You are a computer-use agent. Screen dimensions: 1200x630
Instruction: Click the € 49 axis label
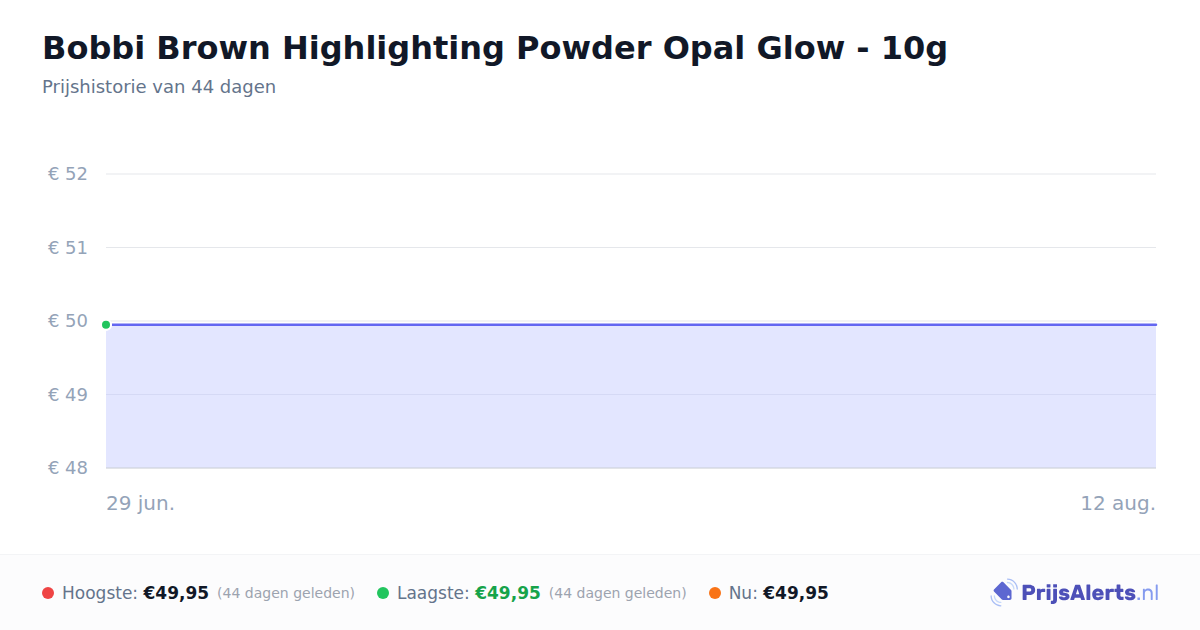pyautogui.click(x=68, y=394)
